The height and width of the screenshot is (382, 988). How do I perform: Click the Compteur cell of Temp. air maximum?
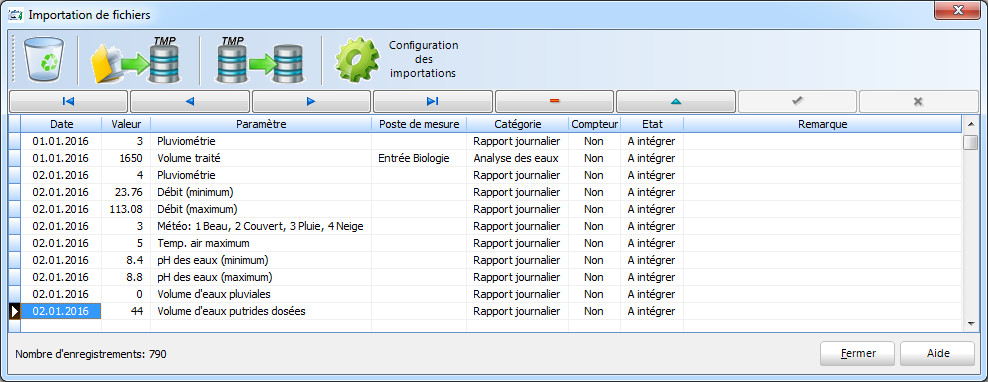(594, 243)
